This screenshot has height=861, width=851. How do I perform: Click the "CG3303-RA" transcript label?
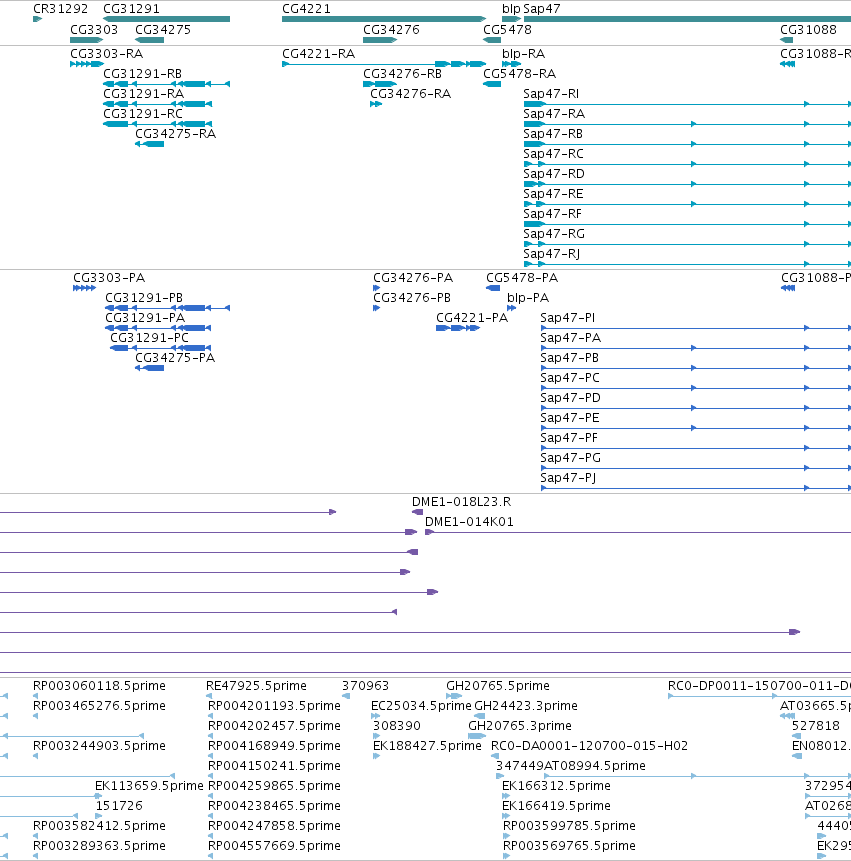click(x=107, y=54)
